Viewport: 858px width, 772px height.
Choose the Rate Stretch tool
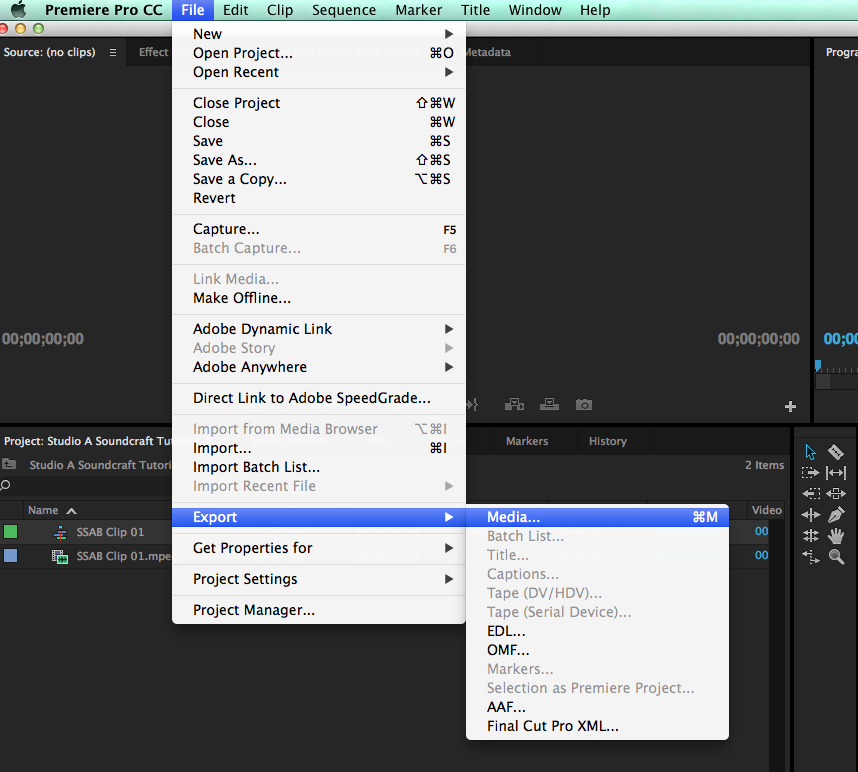click(x=810, y=557)
